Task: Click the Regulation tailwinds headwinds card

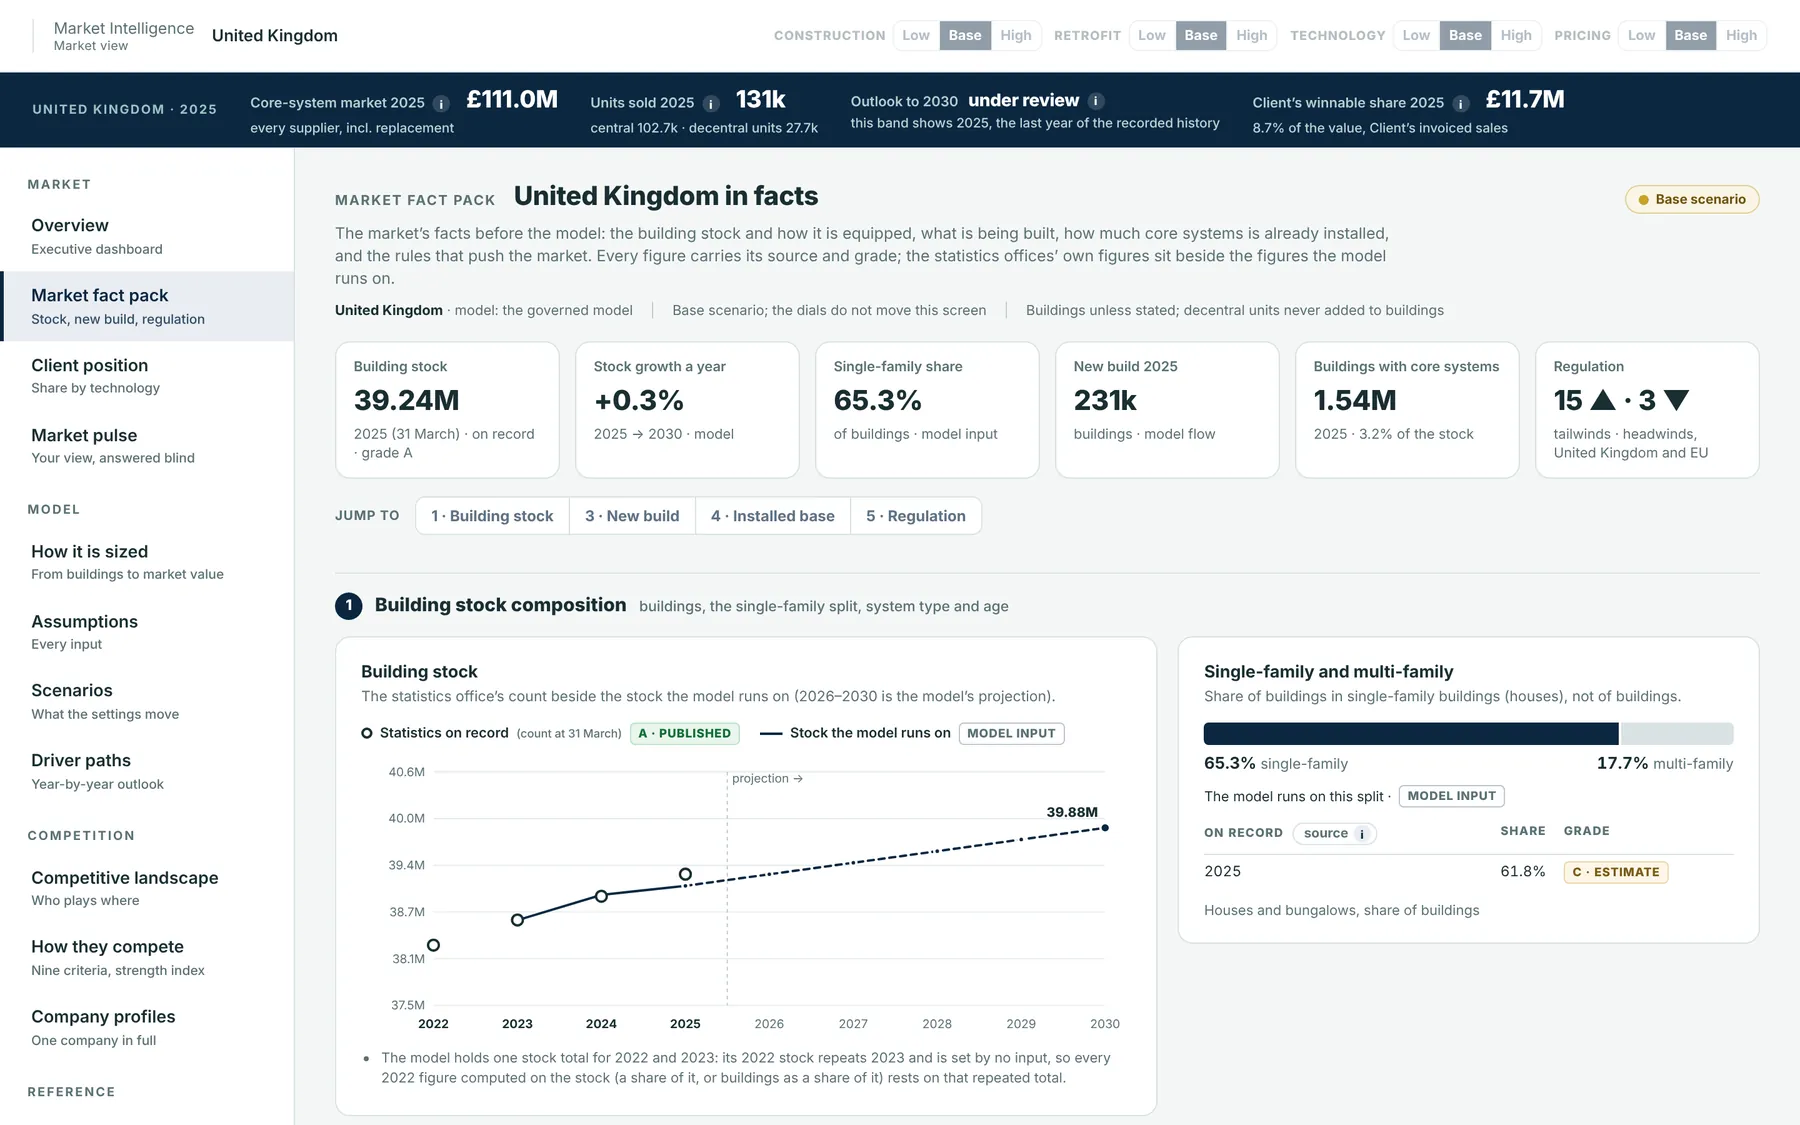Action: (x=1647, y=410)
